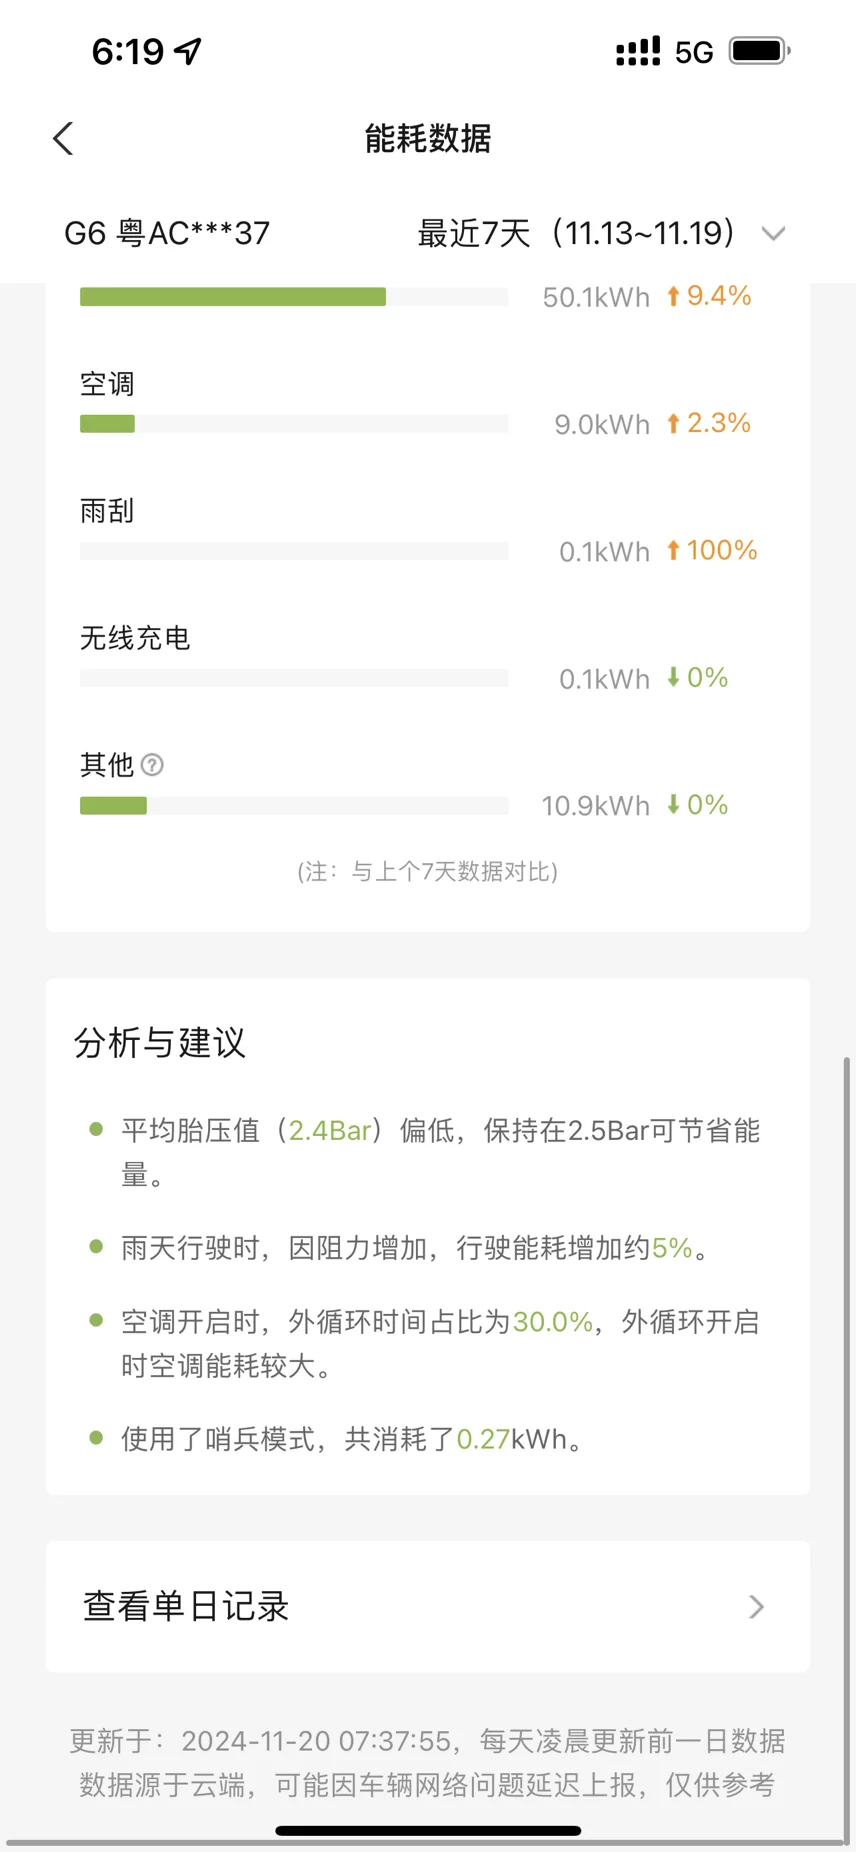Tap the 5G network status indicator

pos(694,52)
